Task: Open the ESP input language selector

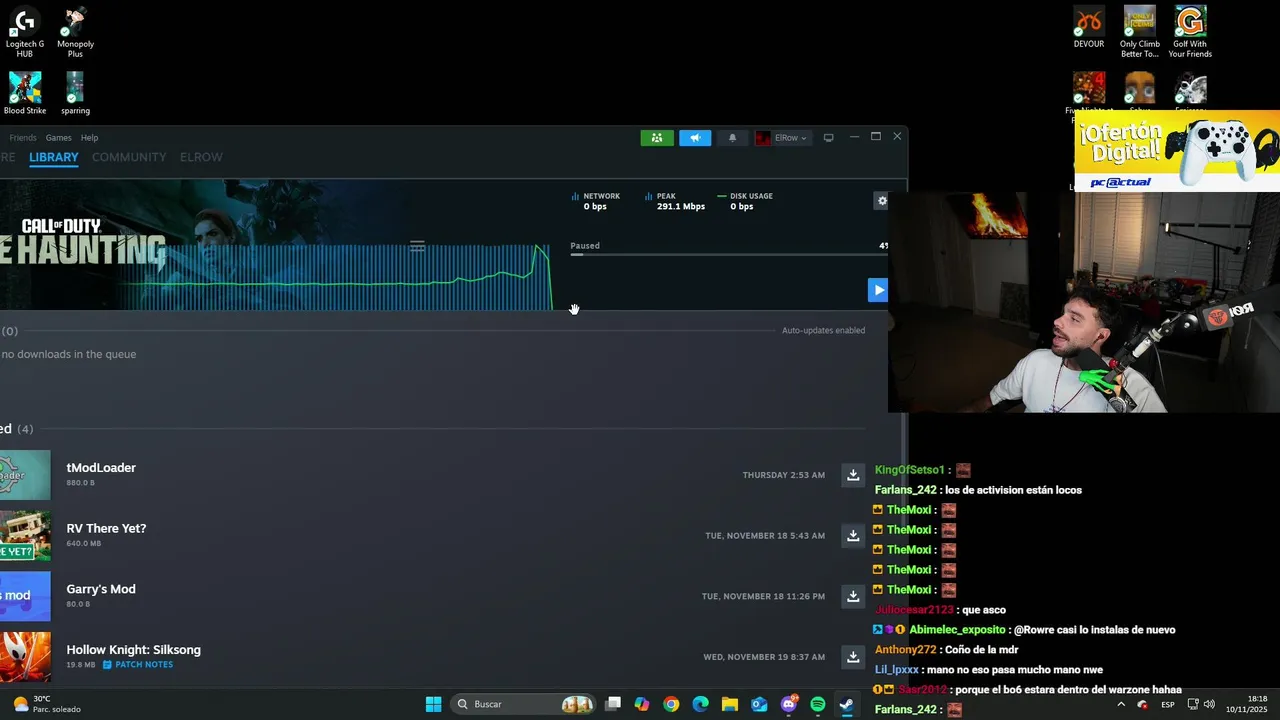Action: point(1167,705)
